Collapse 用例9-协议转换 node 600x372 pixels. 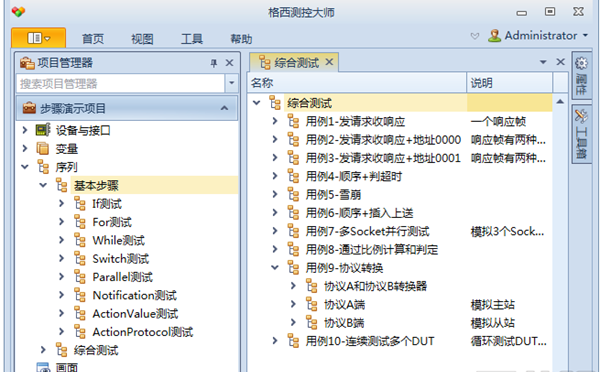[x=275, y=268]
